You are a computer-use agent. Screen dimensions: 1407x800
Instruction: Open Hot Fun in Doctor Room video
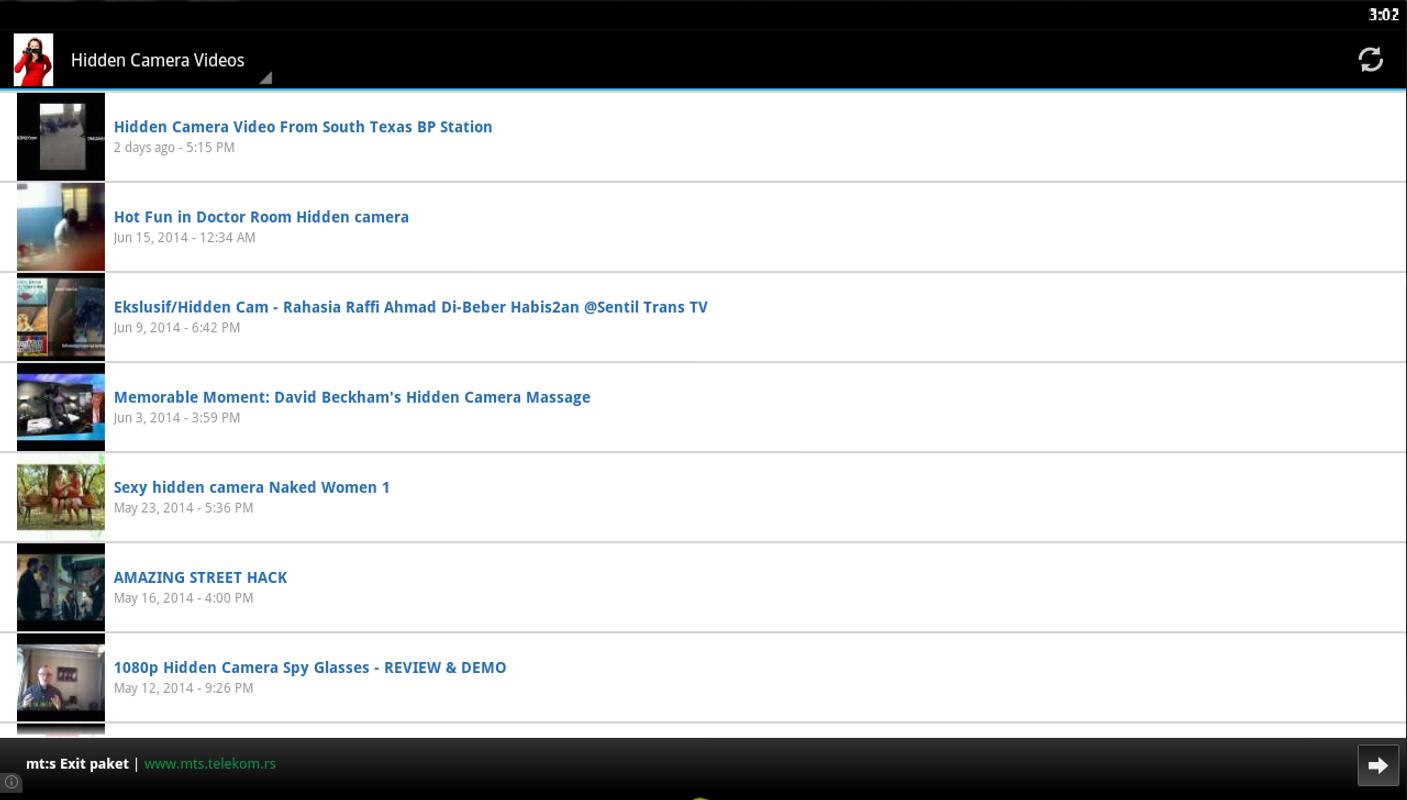261,217
